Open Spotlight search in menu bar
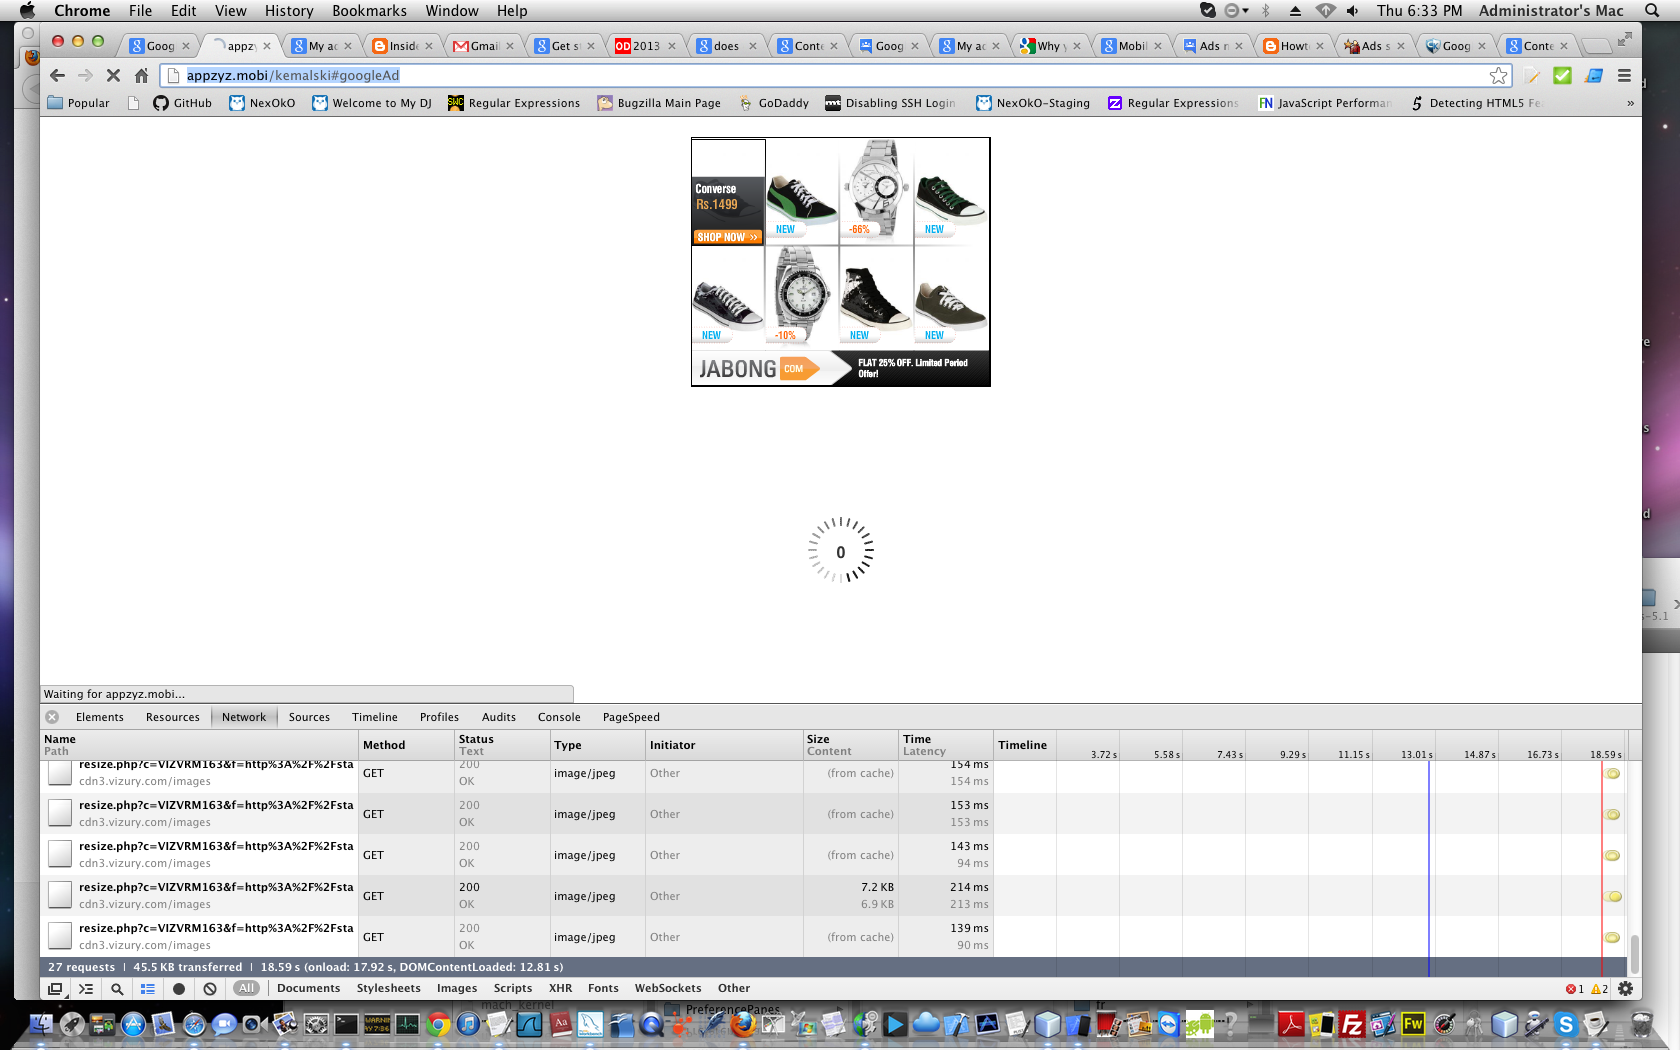 [1652, 11]
